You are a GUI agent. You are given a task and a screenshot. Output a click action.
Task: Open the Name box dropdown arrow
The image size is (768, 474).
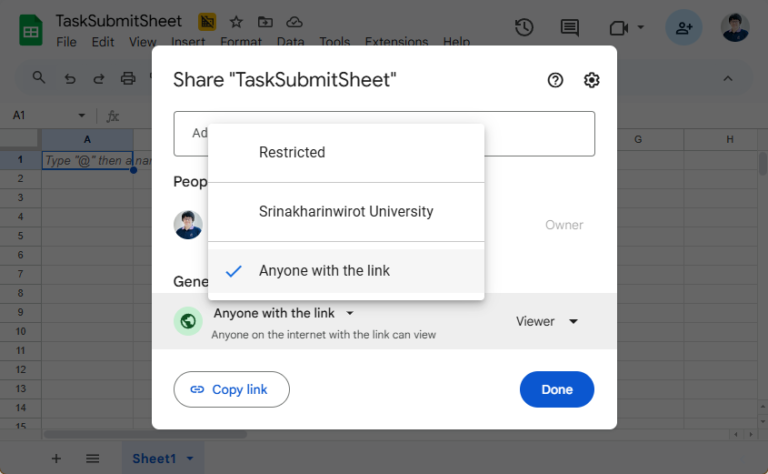[82, 116]
